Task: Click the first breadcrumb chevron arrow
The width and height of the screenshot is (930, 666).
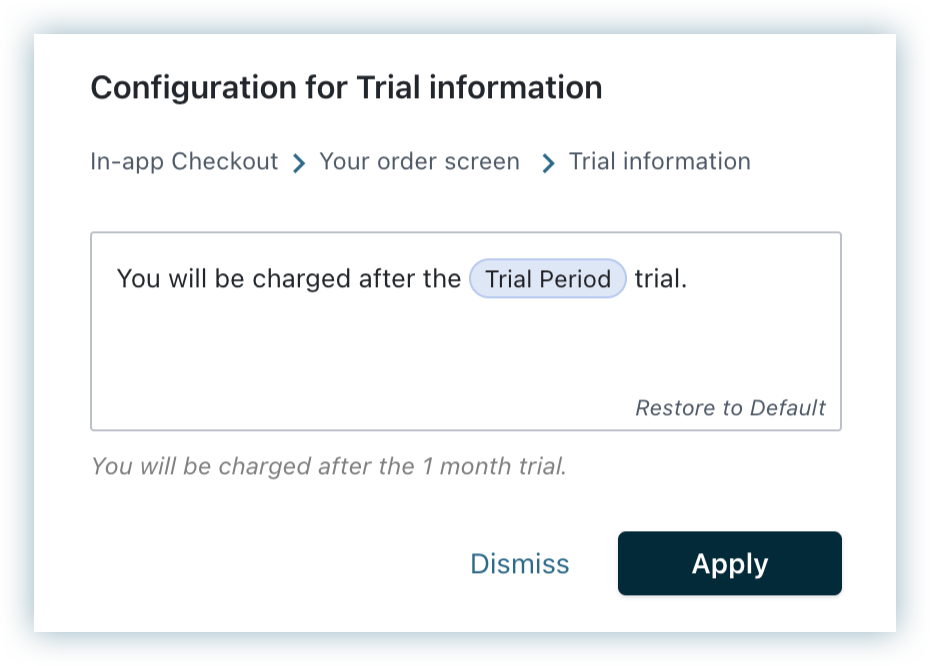Action: [298, 164]
